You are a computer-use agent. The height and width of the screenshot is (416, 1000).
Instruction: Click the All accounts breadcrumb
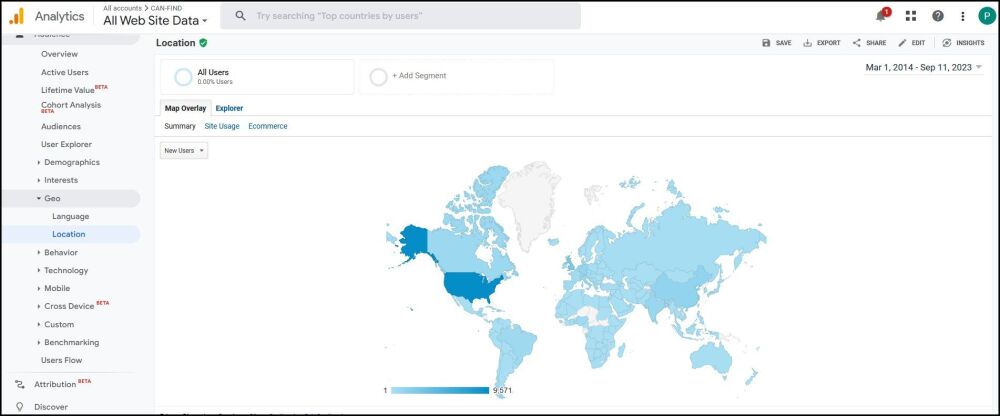pos(122,8)
